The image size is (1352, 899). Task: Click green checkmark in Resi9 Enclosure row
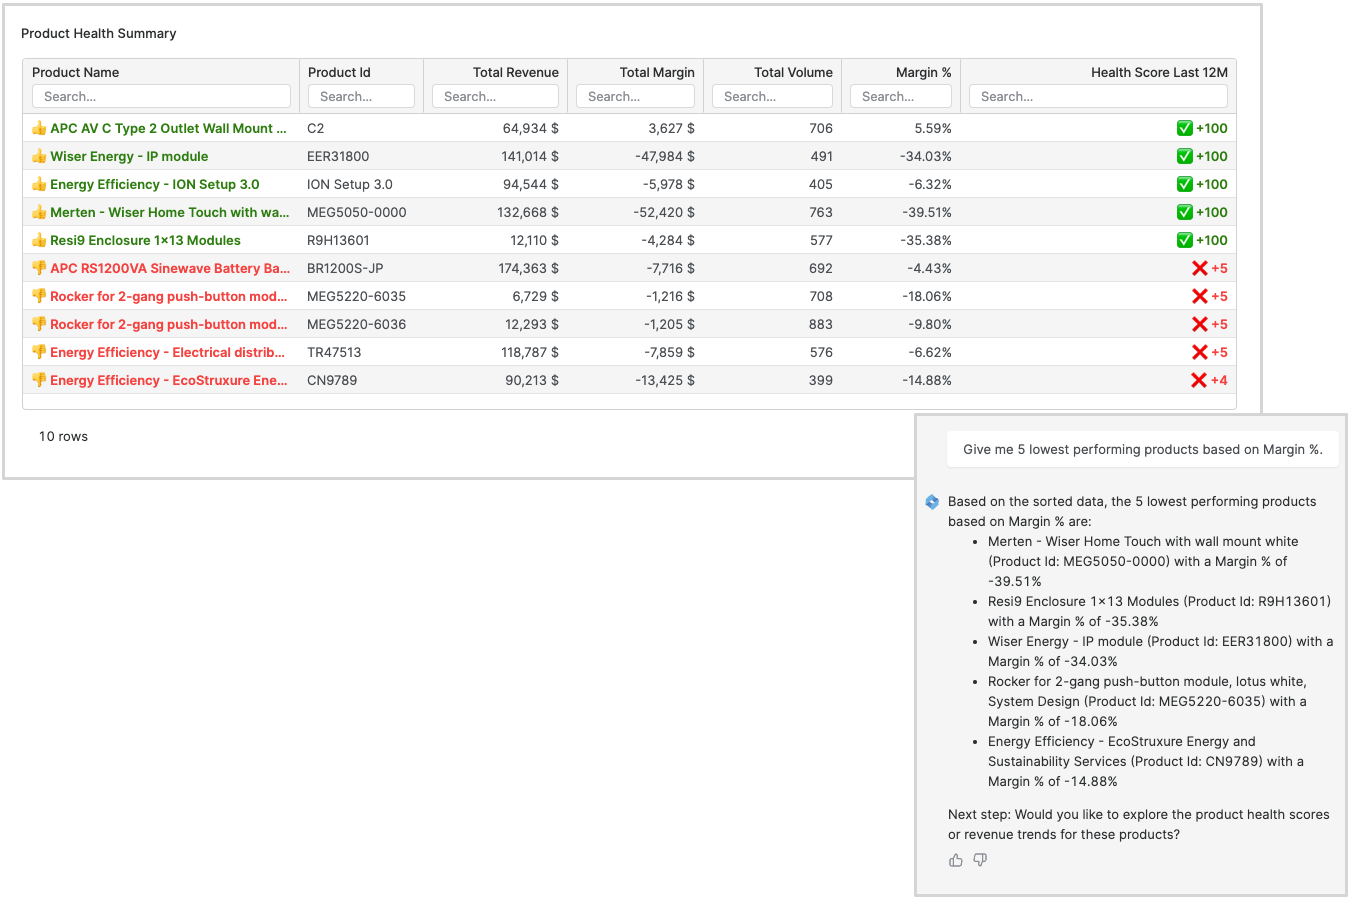tap(1185, 240)
